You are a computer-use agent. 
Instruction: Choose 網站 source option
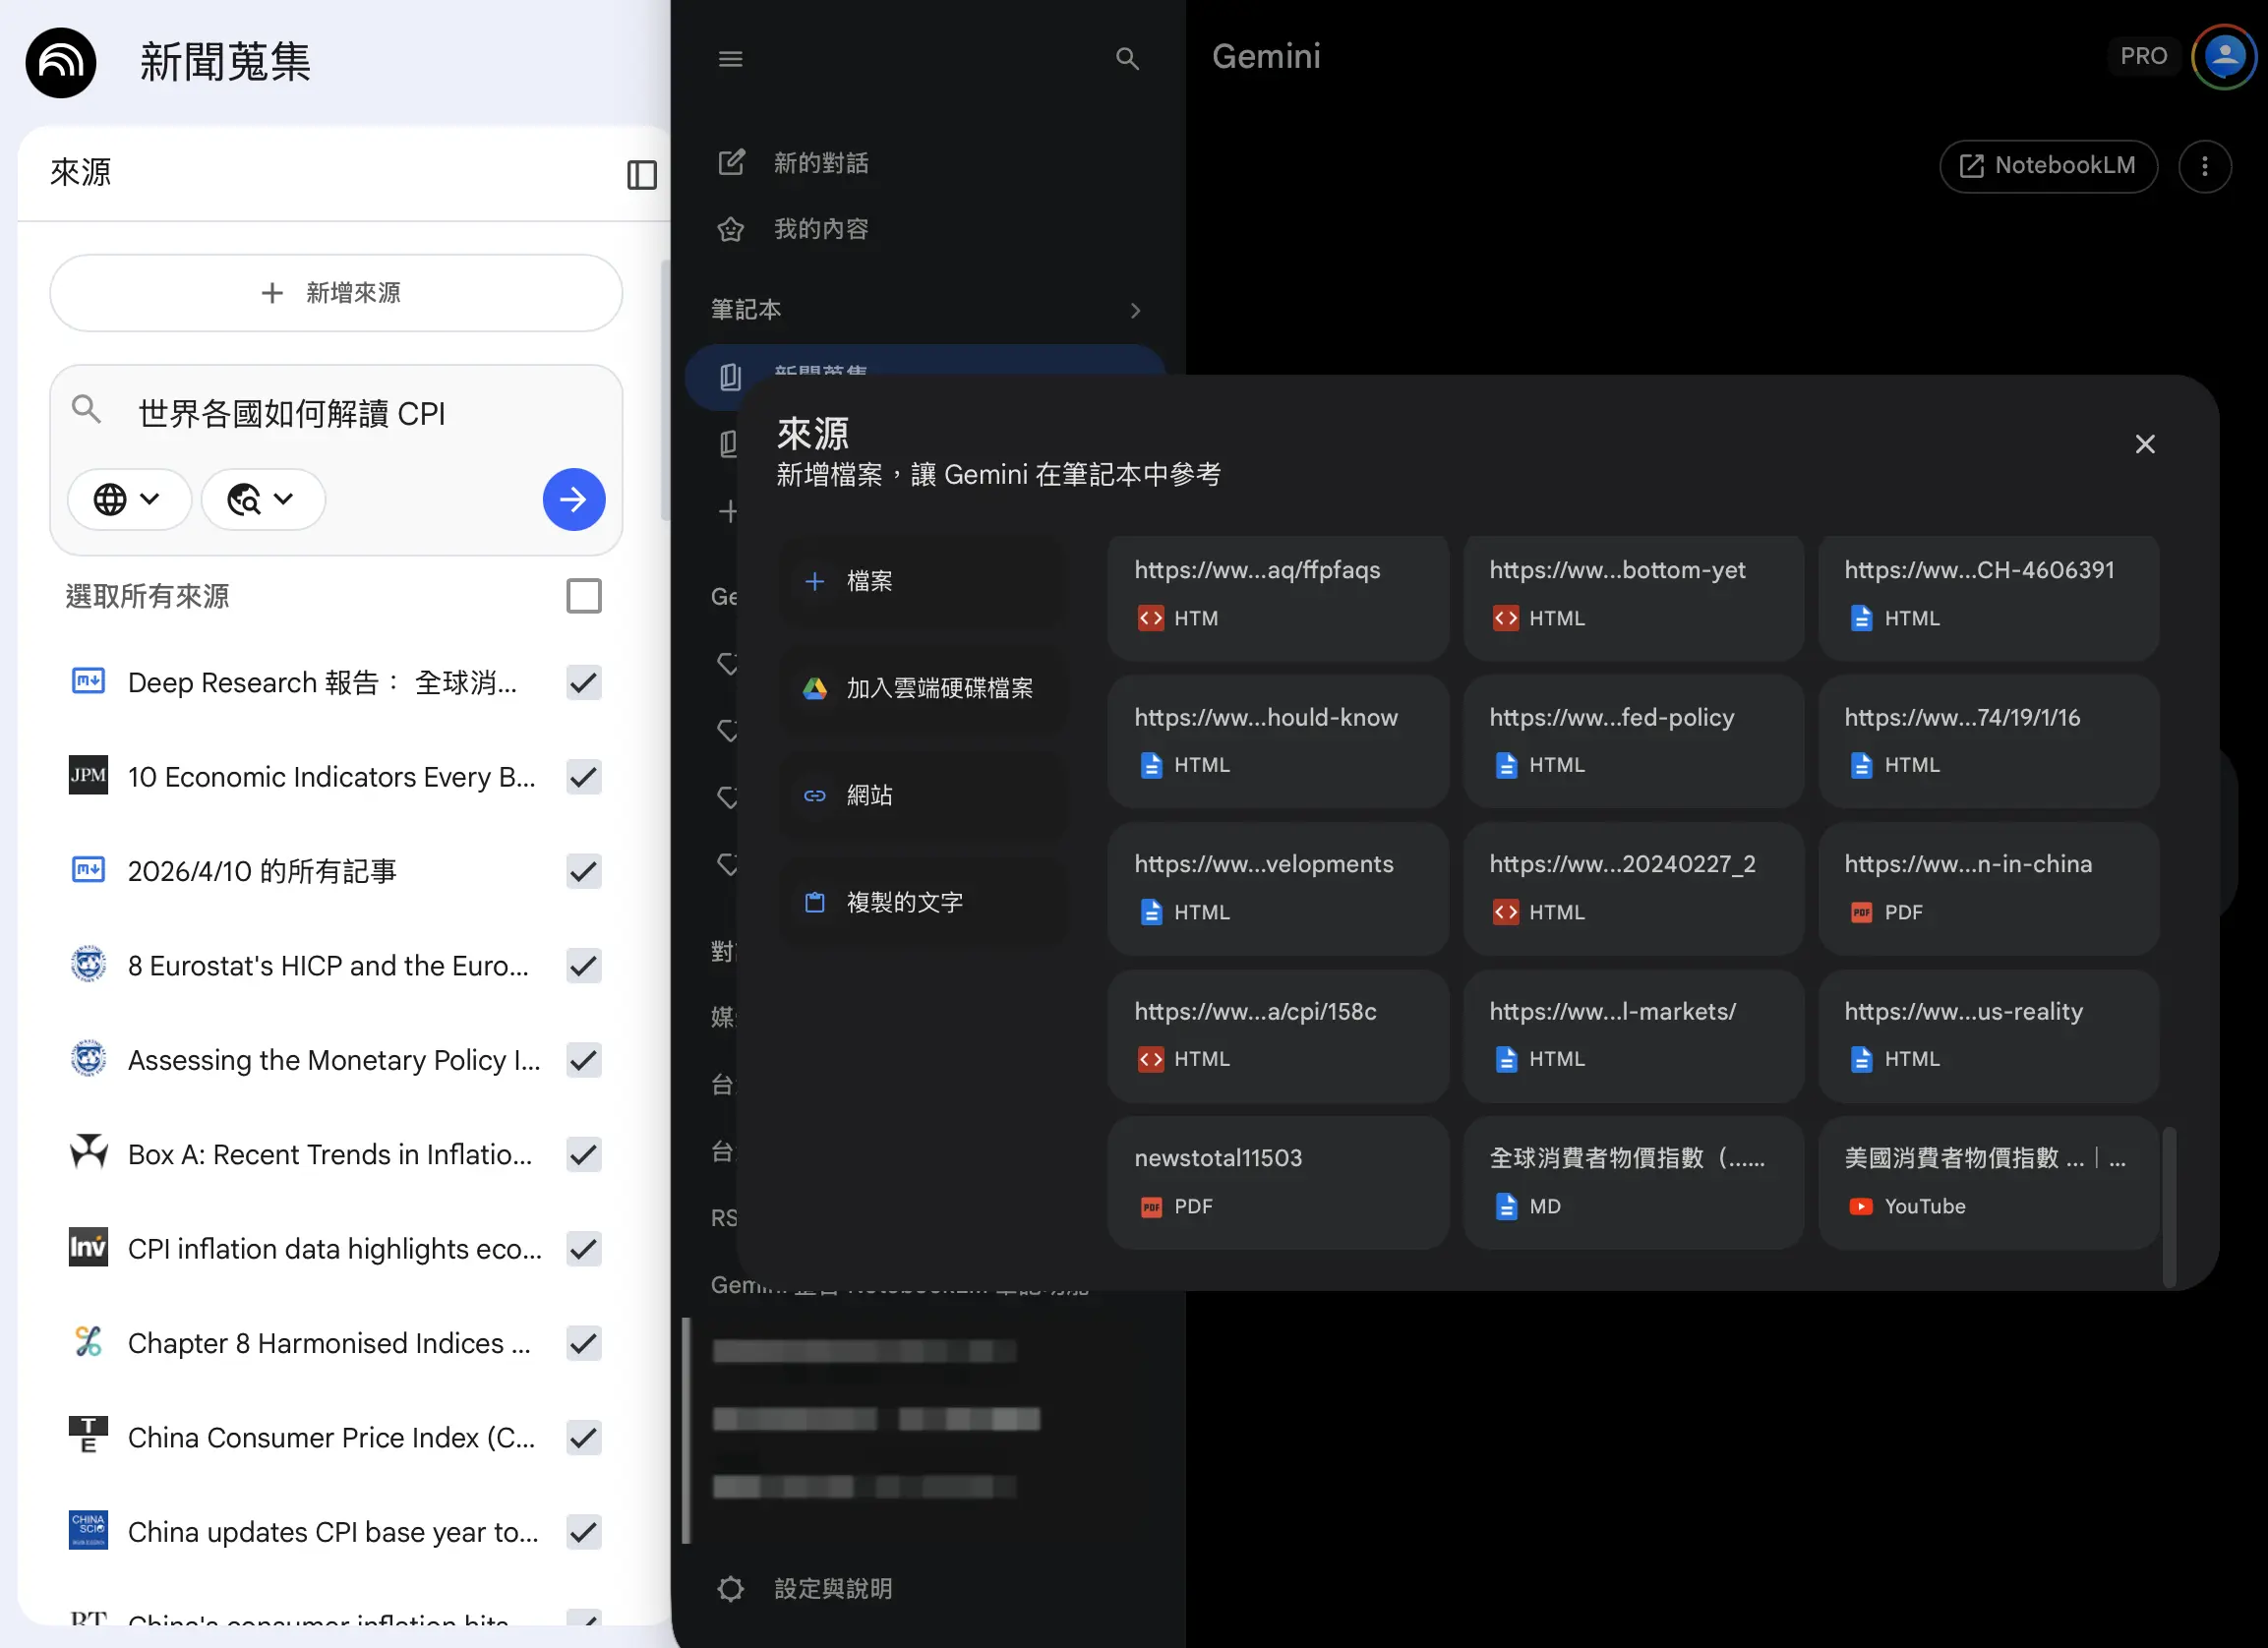pyautogui.click(x=921, y=795)
